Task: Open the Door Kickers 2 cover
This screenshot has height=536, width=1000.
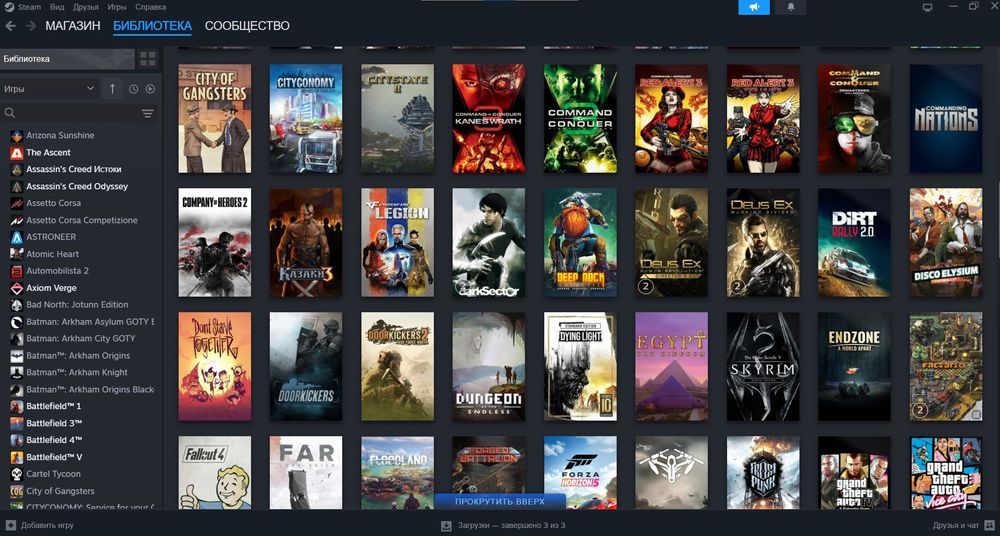Action: 397,366
